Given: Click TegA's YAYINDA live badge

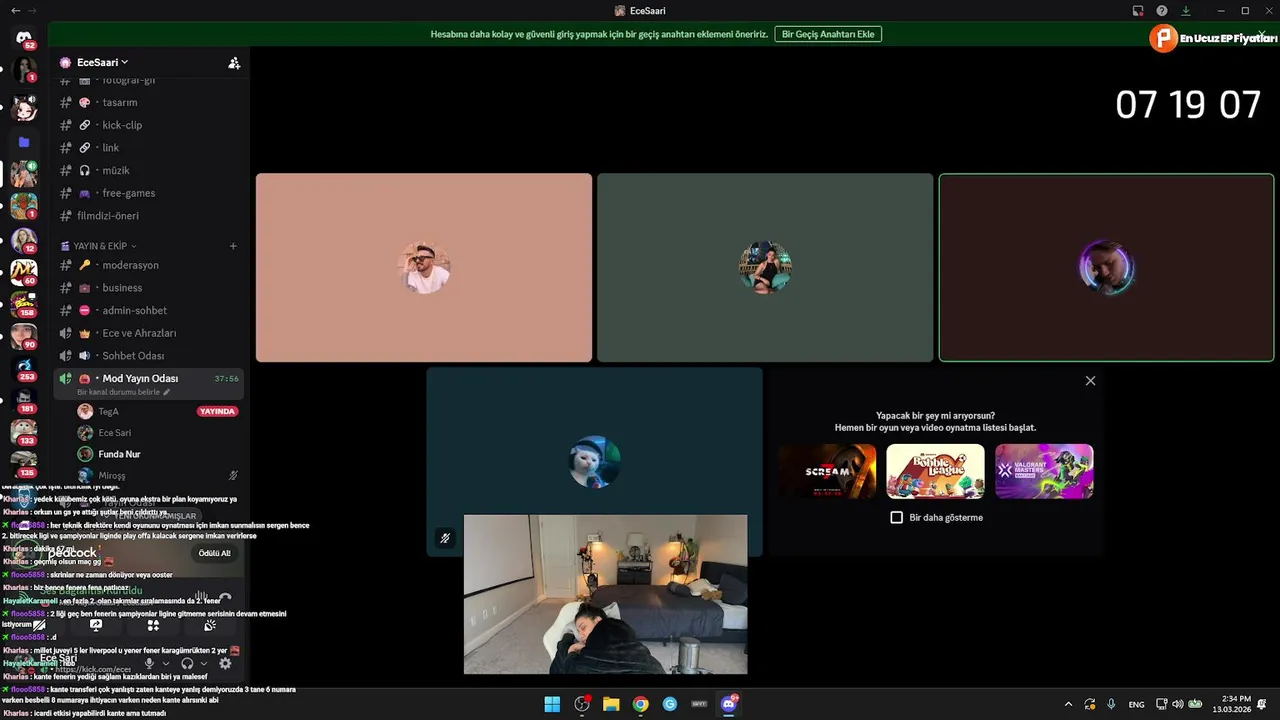Looking at the screenshot, I should point(218,411).
